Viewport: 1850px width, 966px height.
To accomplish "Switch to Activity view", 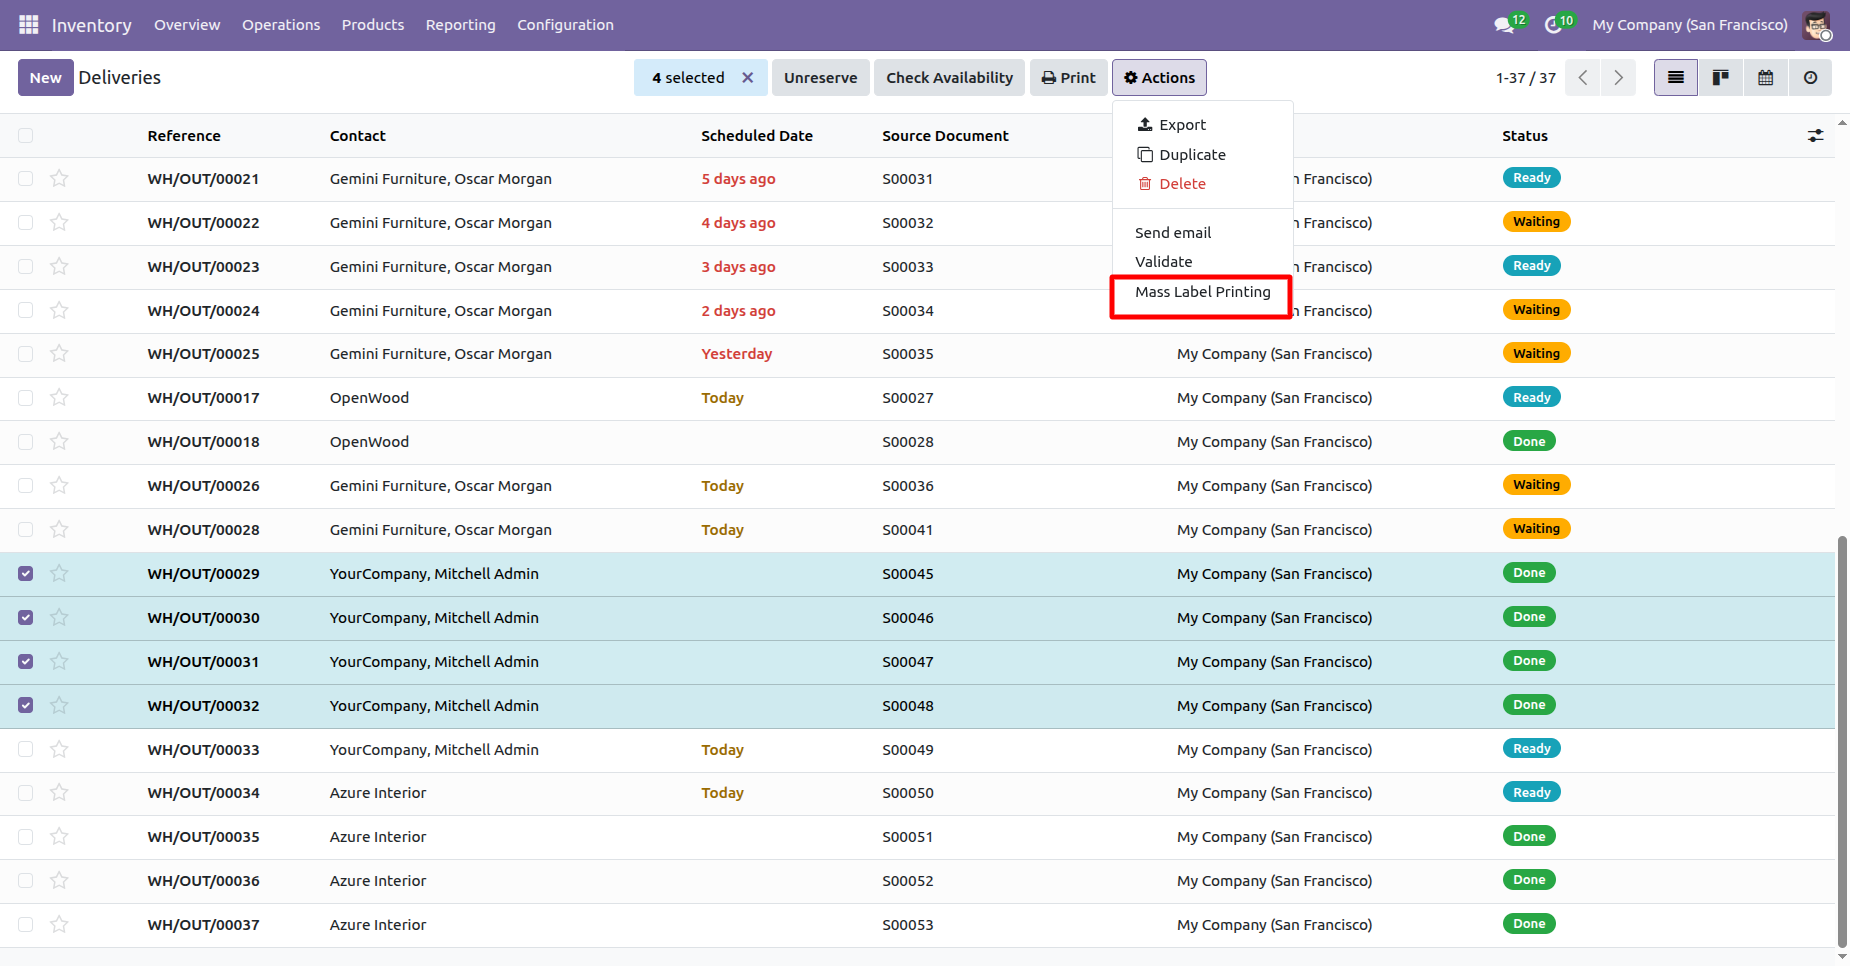I will click(1810, 78).
